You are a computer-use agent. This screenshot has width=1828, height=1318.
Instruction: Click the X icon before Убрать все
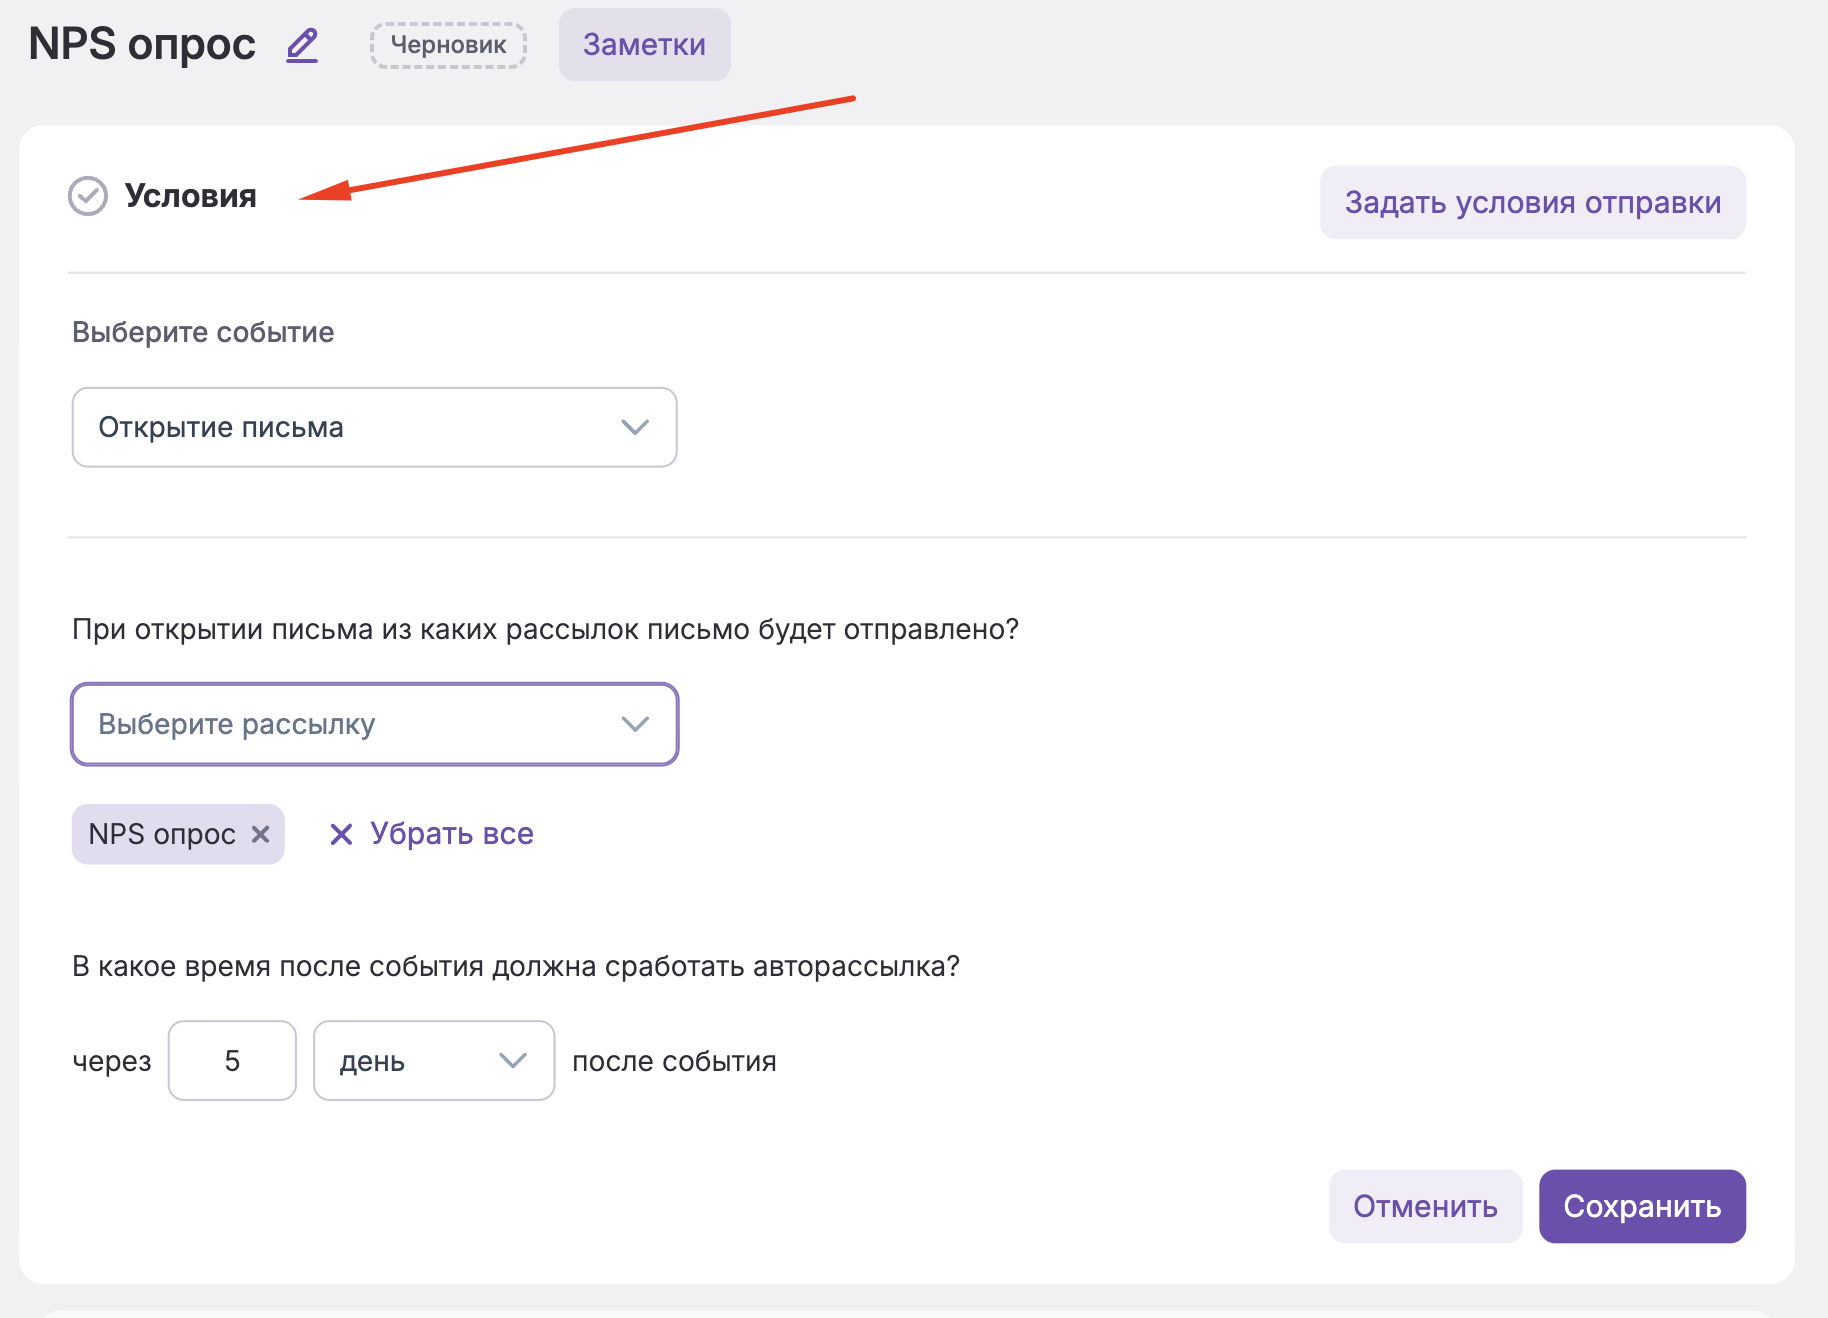(x=341, y=834)
